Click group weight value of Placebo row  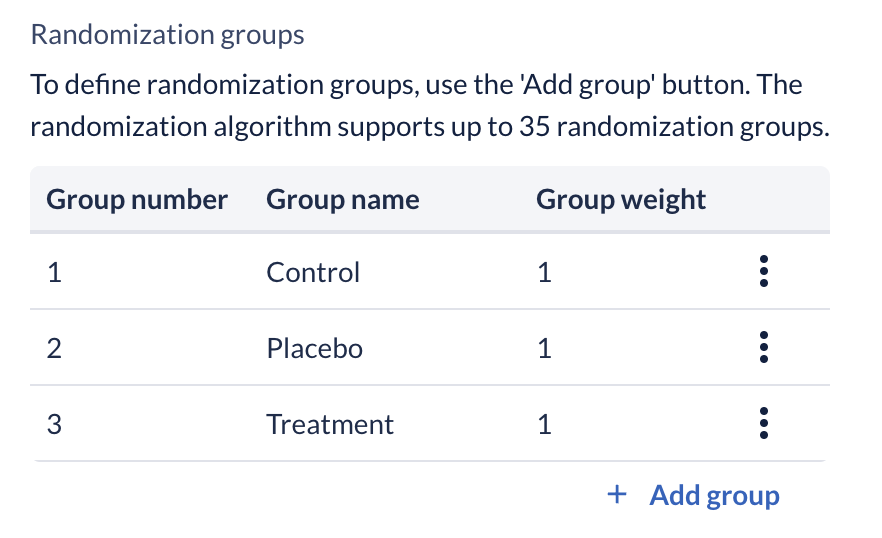[x=544, y=348]
